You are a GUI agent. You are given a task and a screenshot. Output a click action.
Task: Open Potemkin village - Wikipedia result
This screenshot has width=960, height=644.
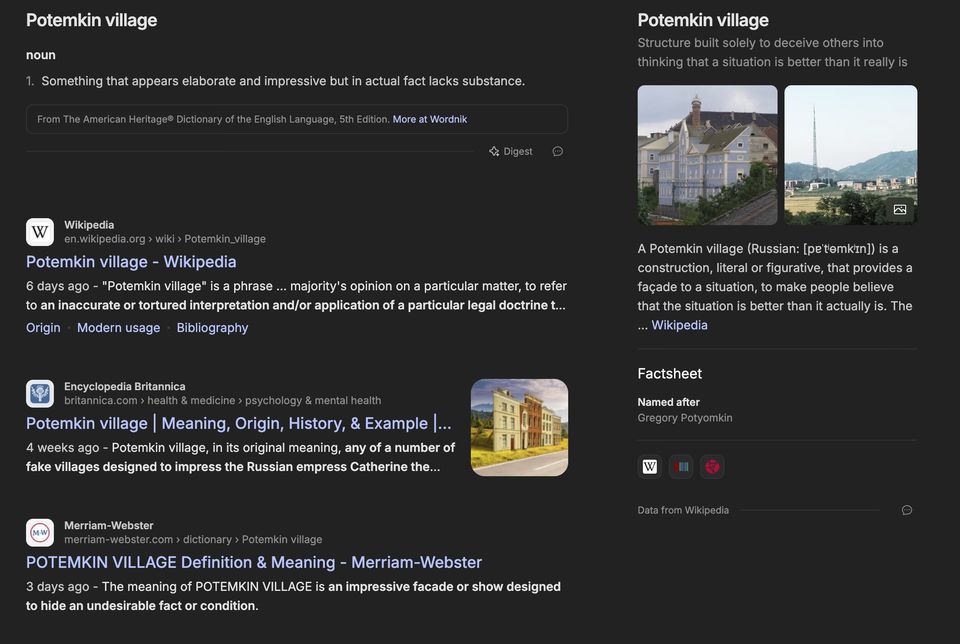click(x=131, y=262)
